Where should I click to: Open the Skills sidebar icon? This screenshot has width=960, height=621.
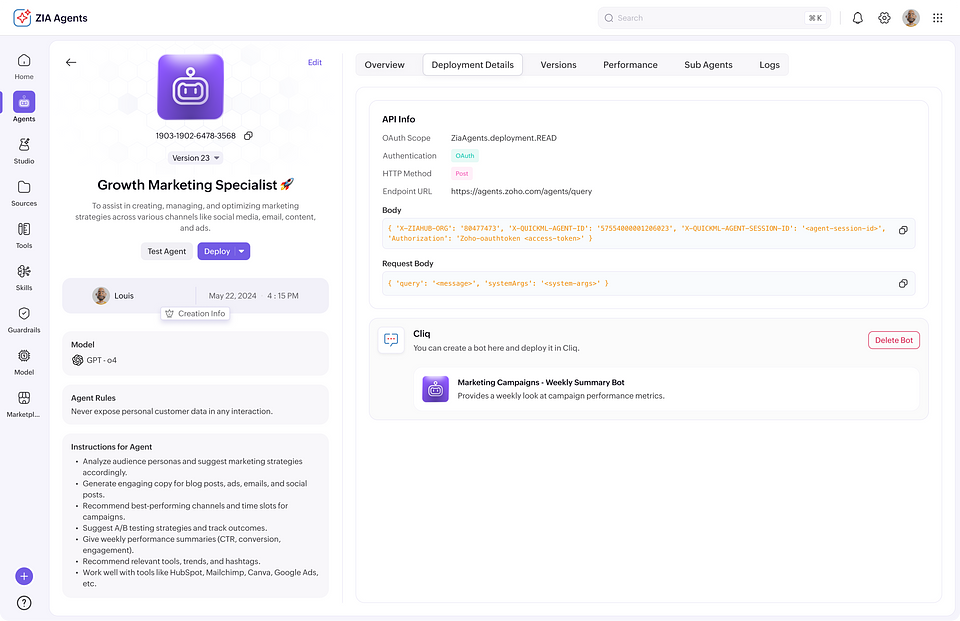pyautogui.click(x=24, y=271)
